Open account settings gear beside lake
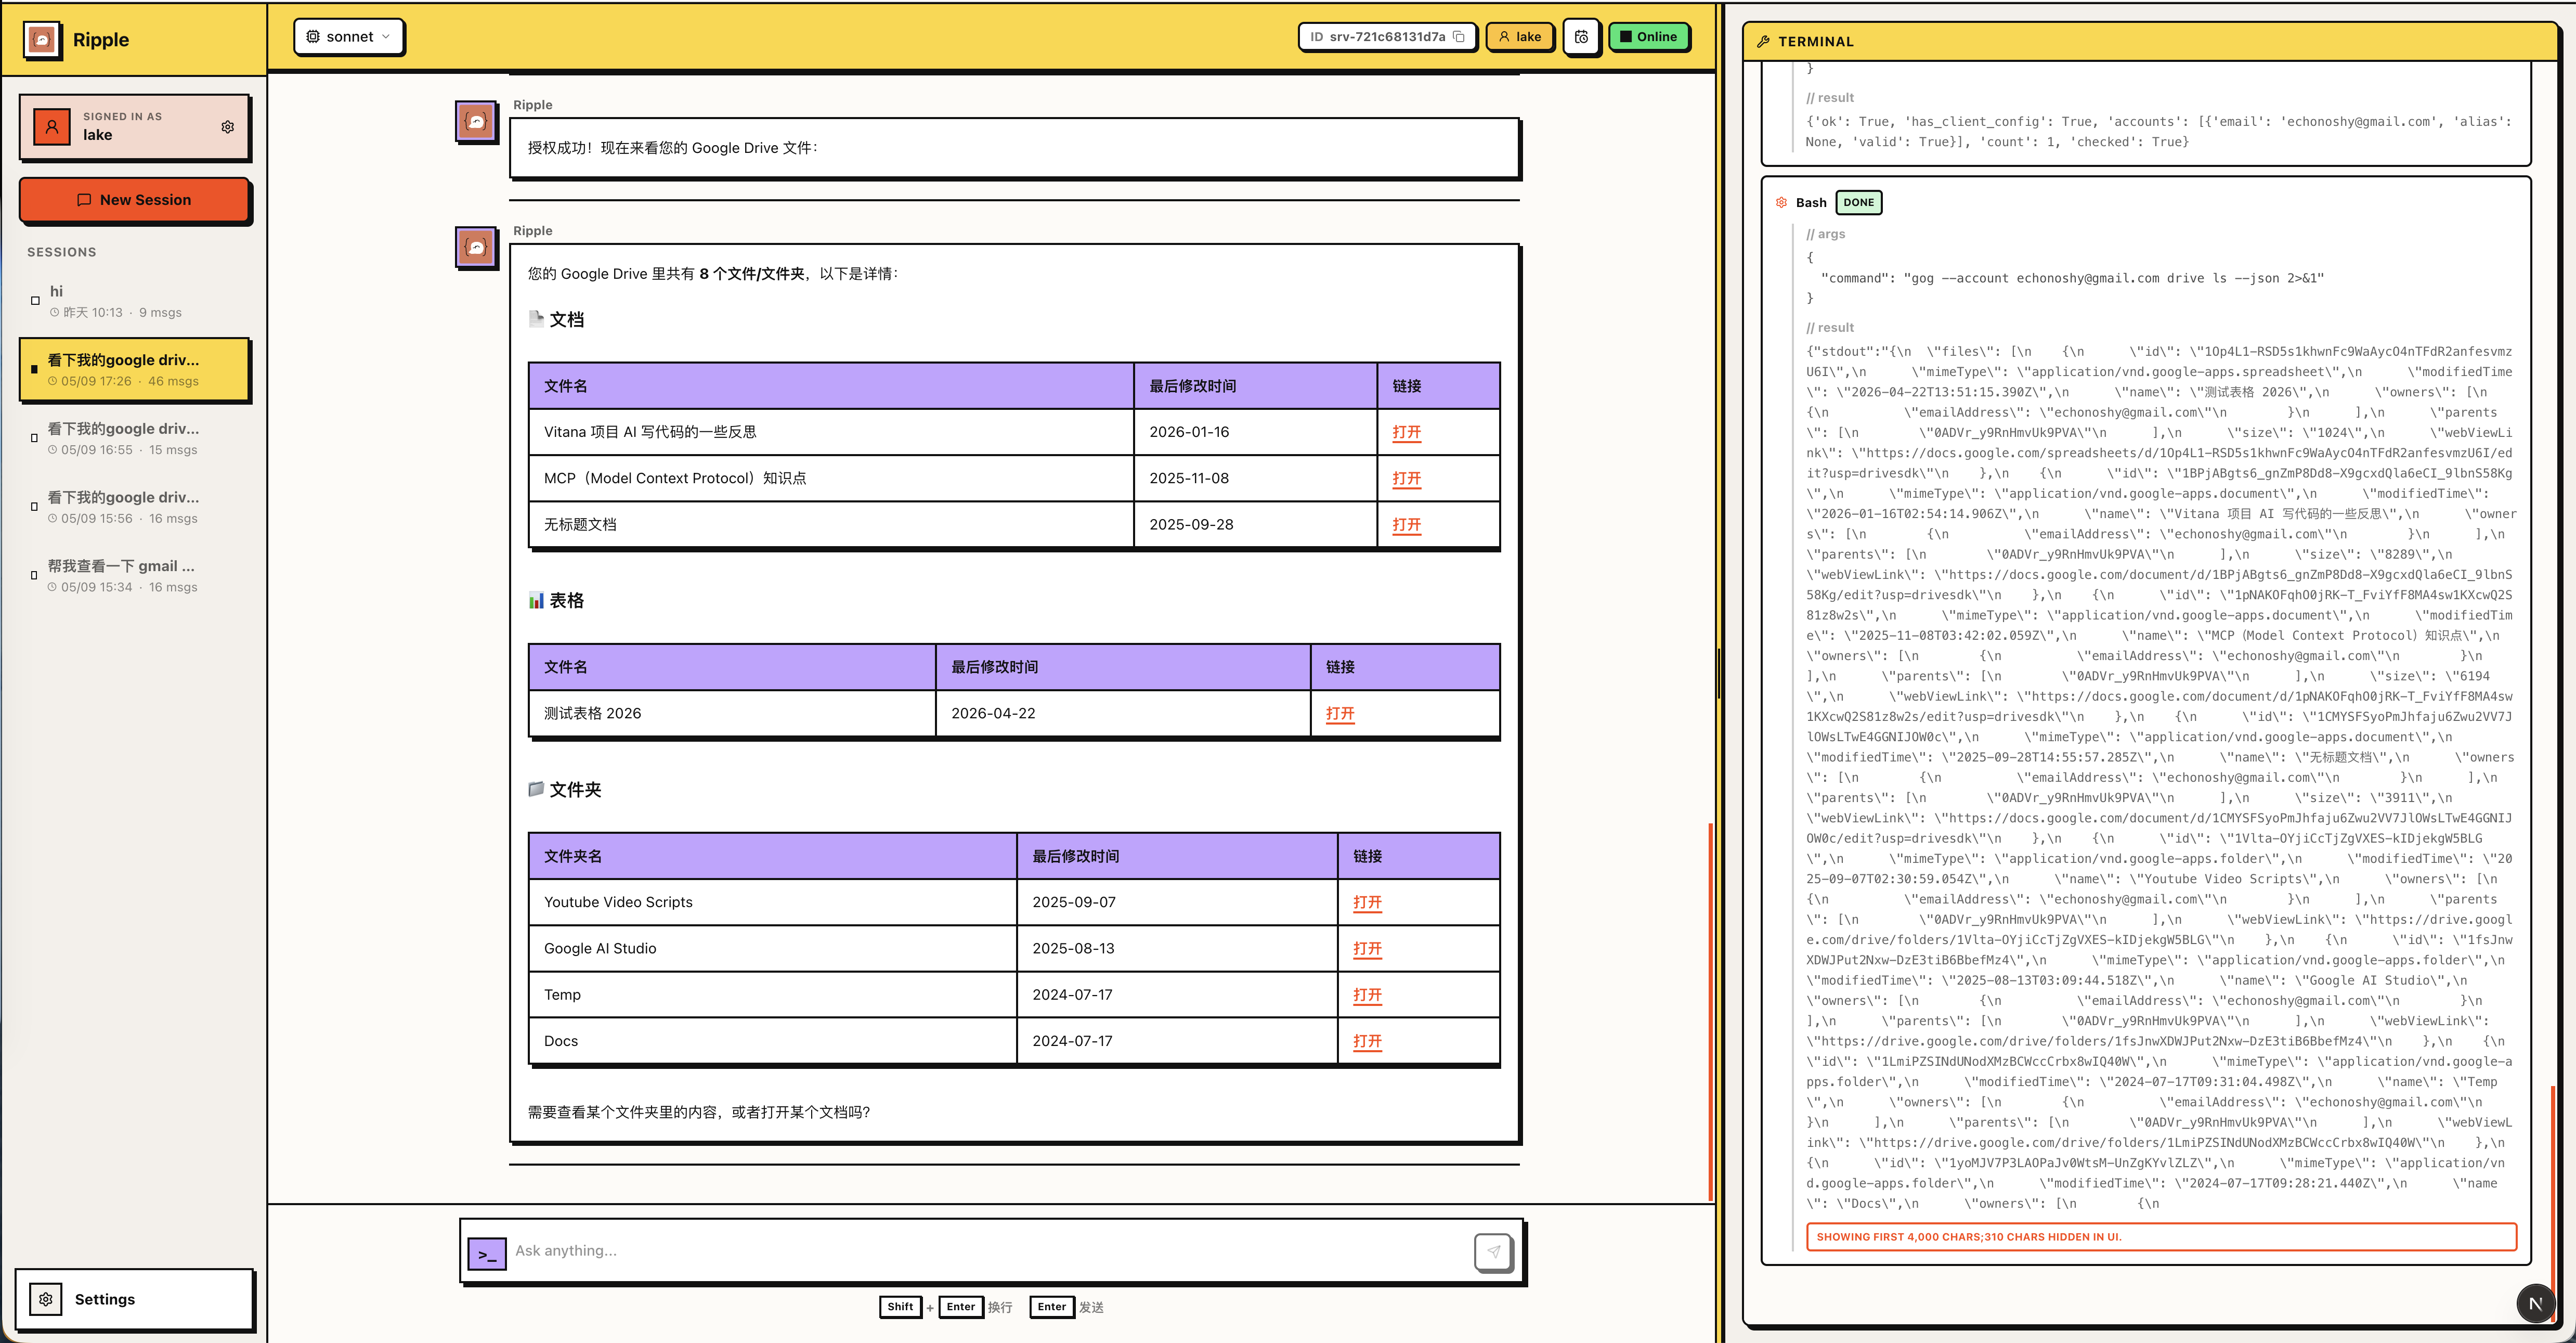The height and width of the screenshot is (1343, 2576). 228,127
